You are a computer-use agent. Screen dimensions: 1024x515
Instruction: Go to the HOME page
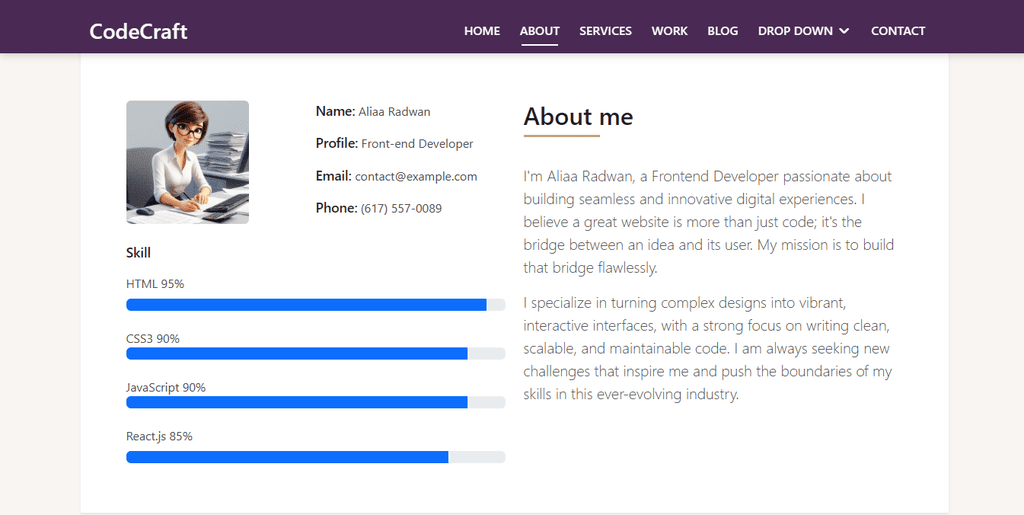click(x=481, y=31)
